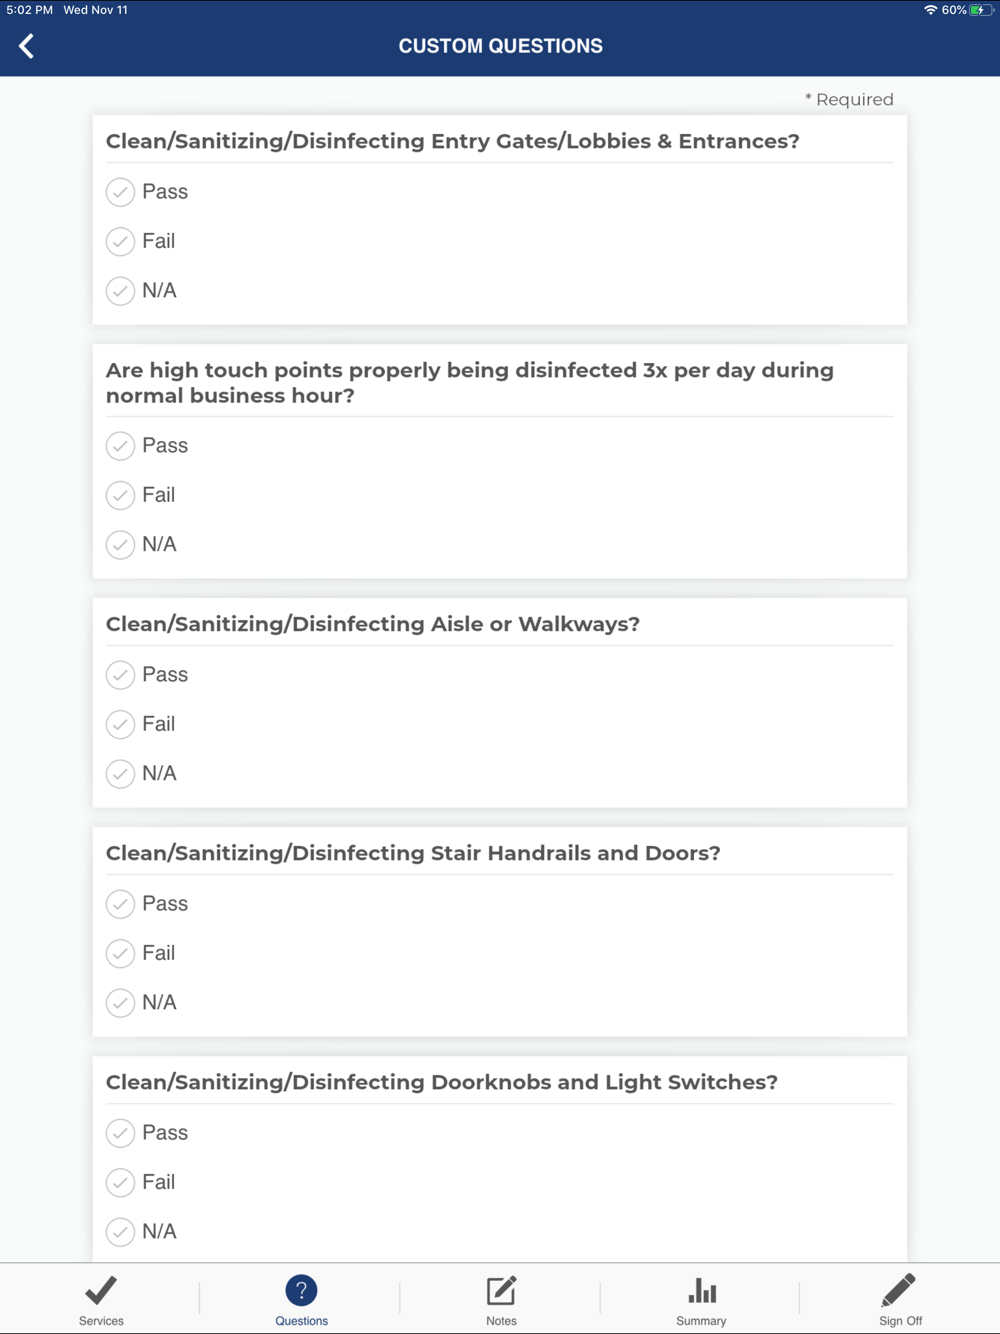Open the Services checkmark tab
Viewport: 1000px width, 1334px height.
101,1291
